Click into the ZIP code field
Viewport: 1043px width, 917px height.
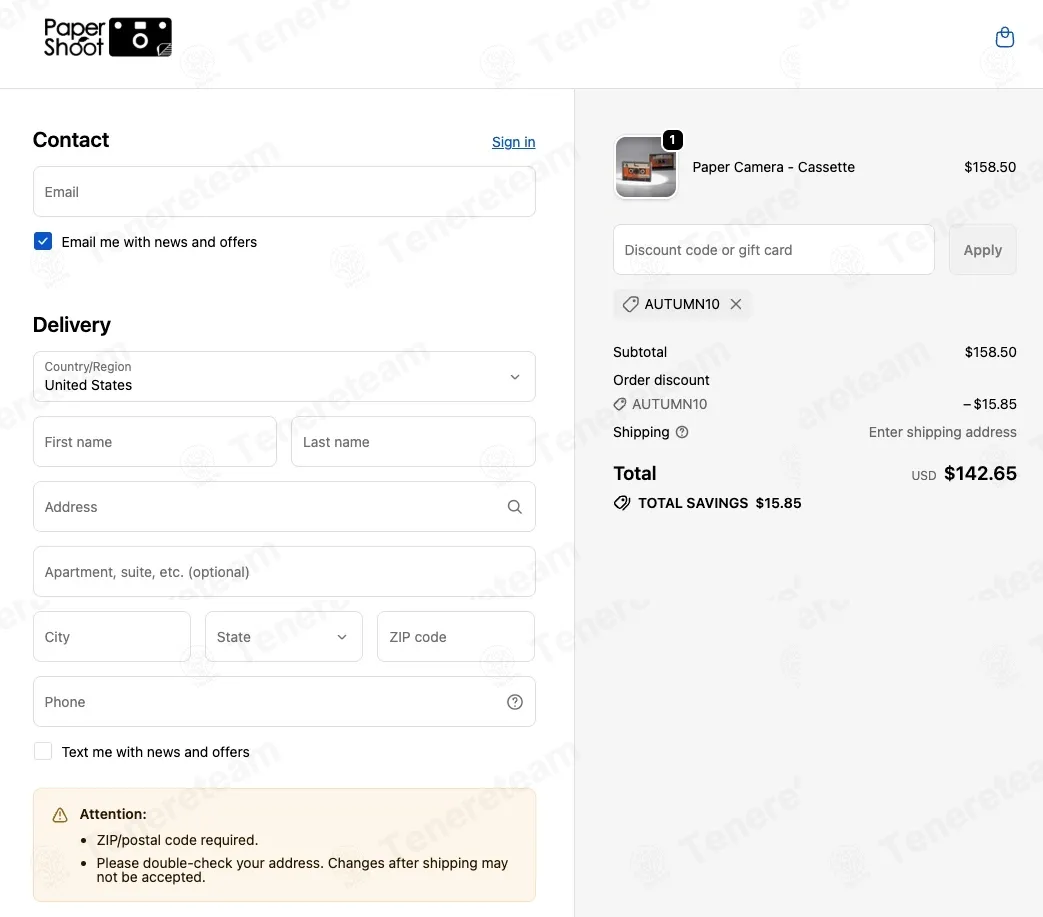click(x=455, y=637)
